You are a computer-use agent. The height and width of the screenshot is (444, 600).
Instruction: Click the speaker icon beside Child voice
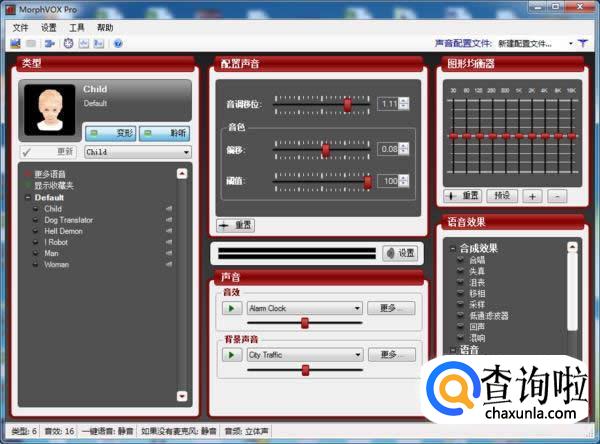pos(169,209)
